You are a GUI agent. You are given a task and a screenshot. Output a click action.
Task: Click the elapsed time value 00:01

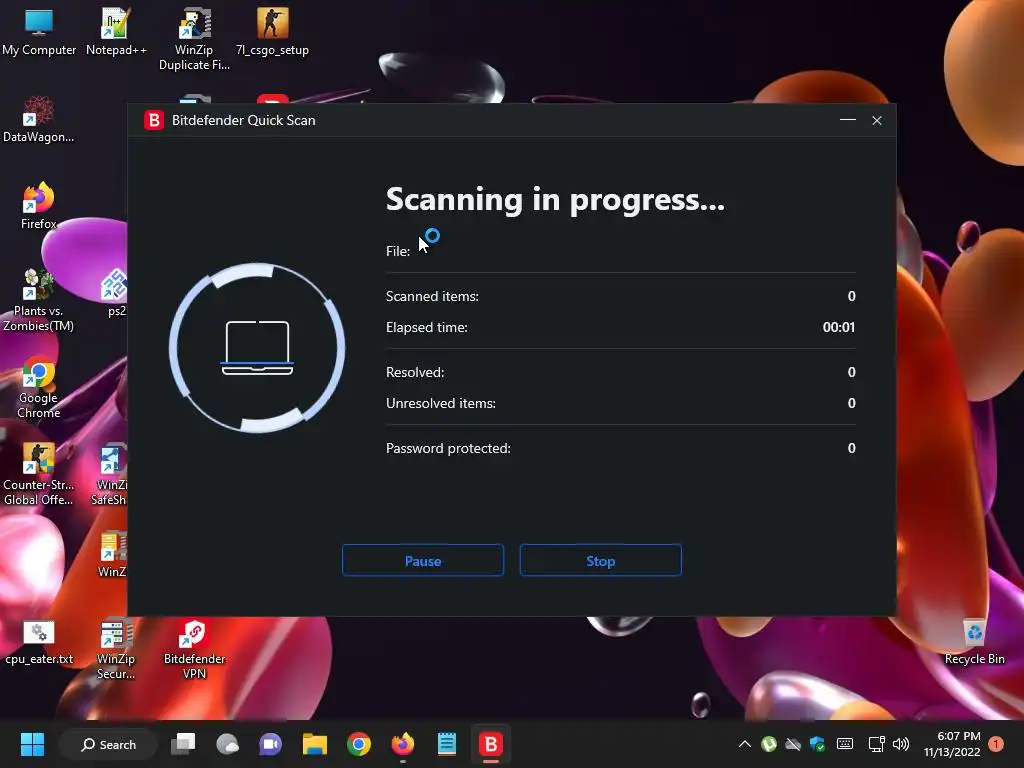(839, 327)
